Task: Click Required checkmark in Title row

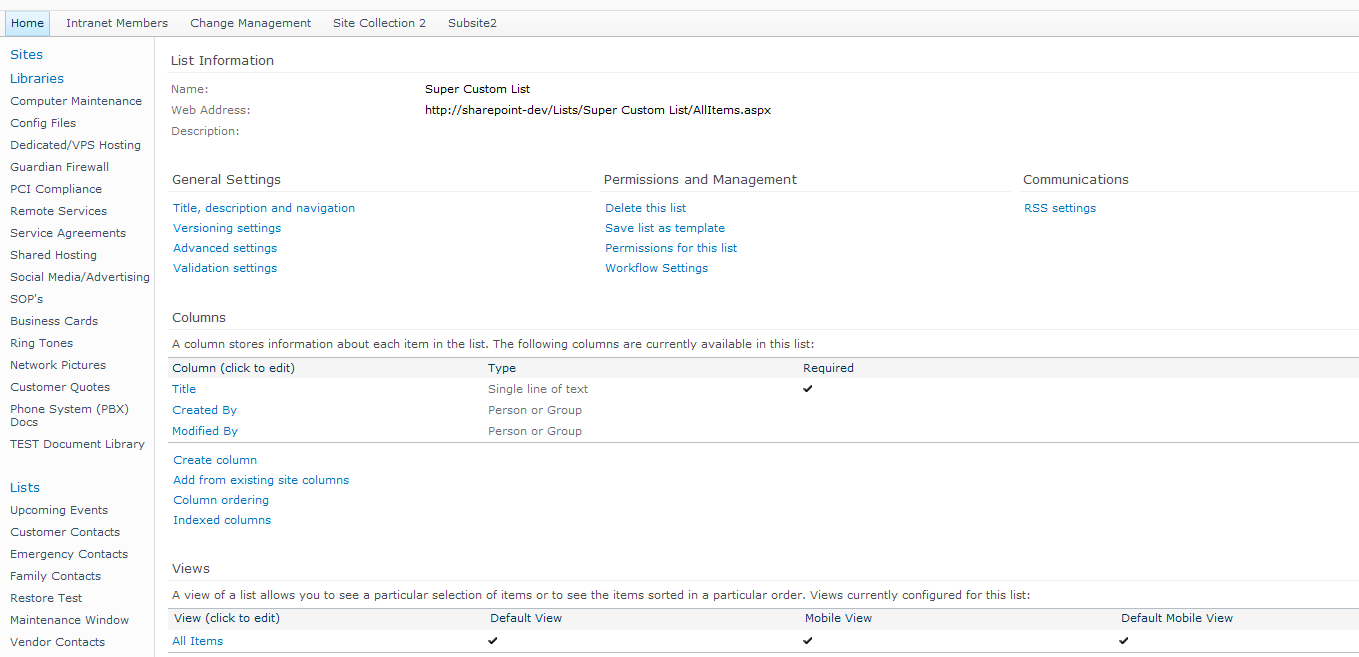Action: pyautogui.click(x=808, y=389)
